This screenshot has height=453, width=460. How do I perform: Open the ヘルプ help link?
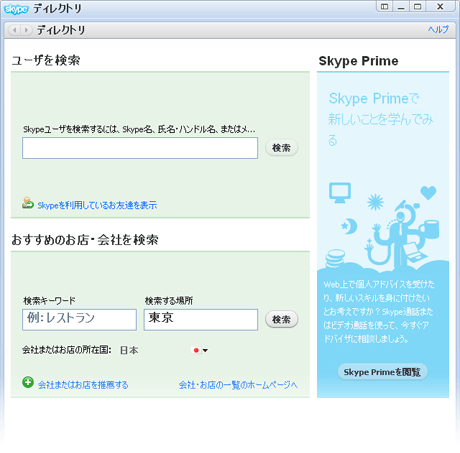[x=438, y=29]
